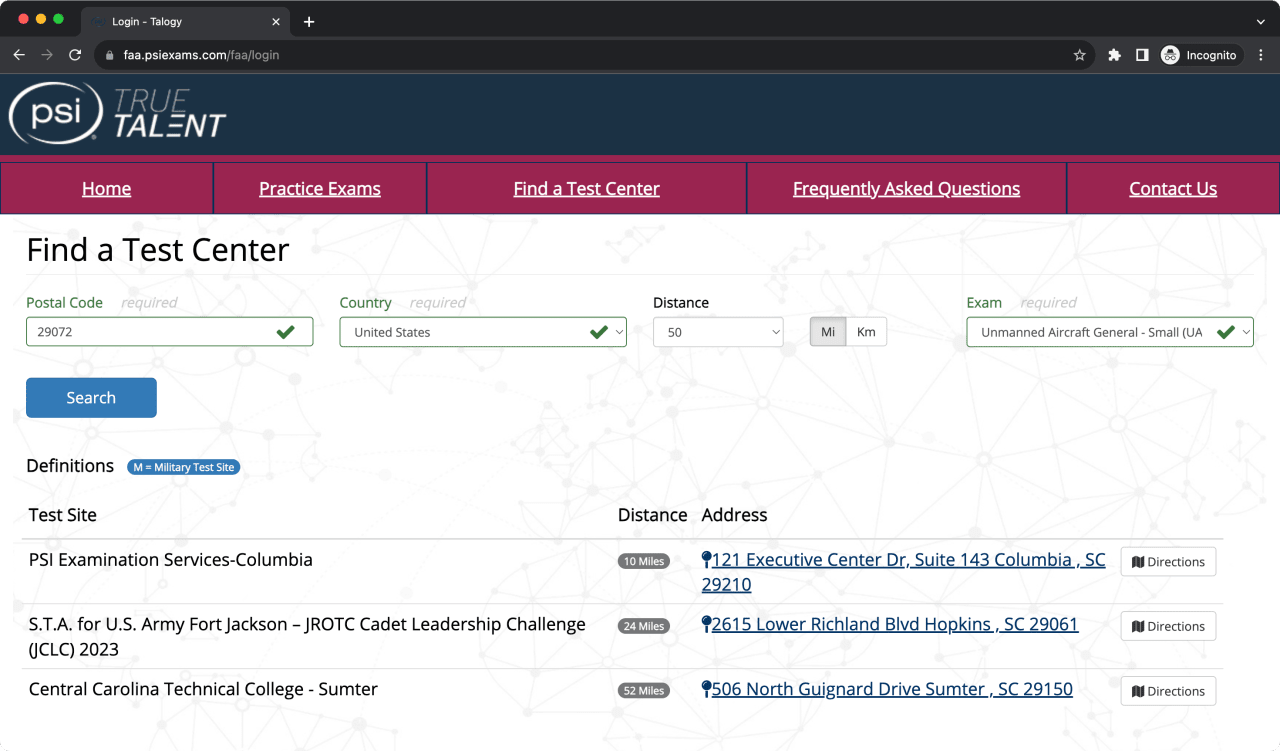
Task: Open the Distance dropdown showing 50
Action: [x=718, y=332]
